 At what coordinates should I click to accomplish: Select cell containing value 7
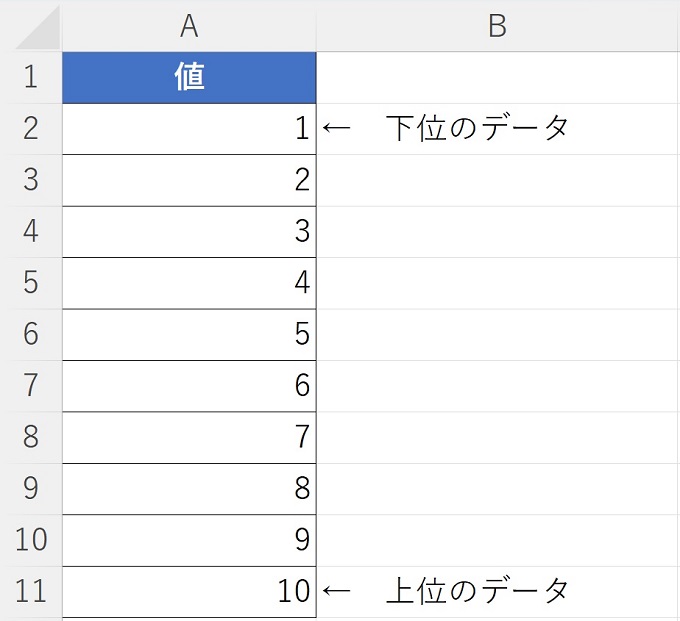pos(189,437)
